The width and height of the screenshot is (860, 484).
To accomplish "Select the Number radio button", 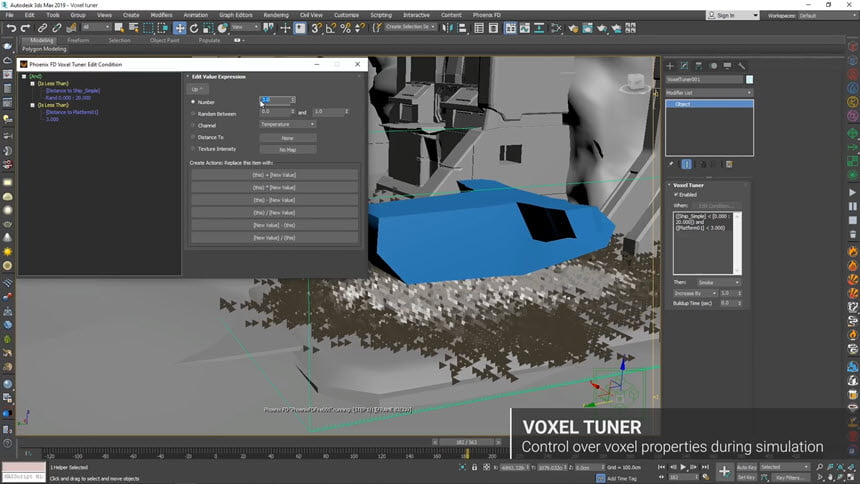I will (x=193, y=102).
